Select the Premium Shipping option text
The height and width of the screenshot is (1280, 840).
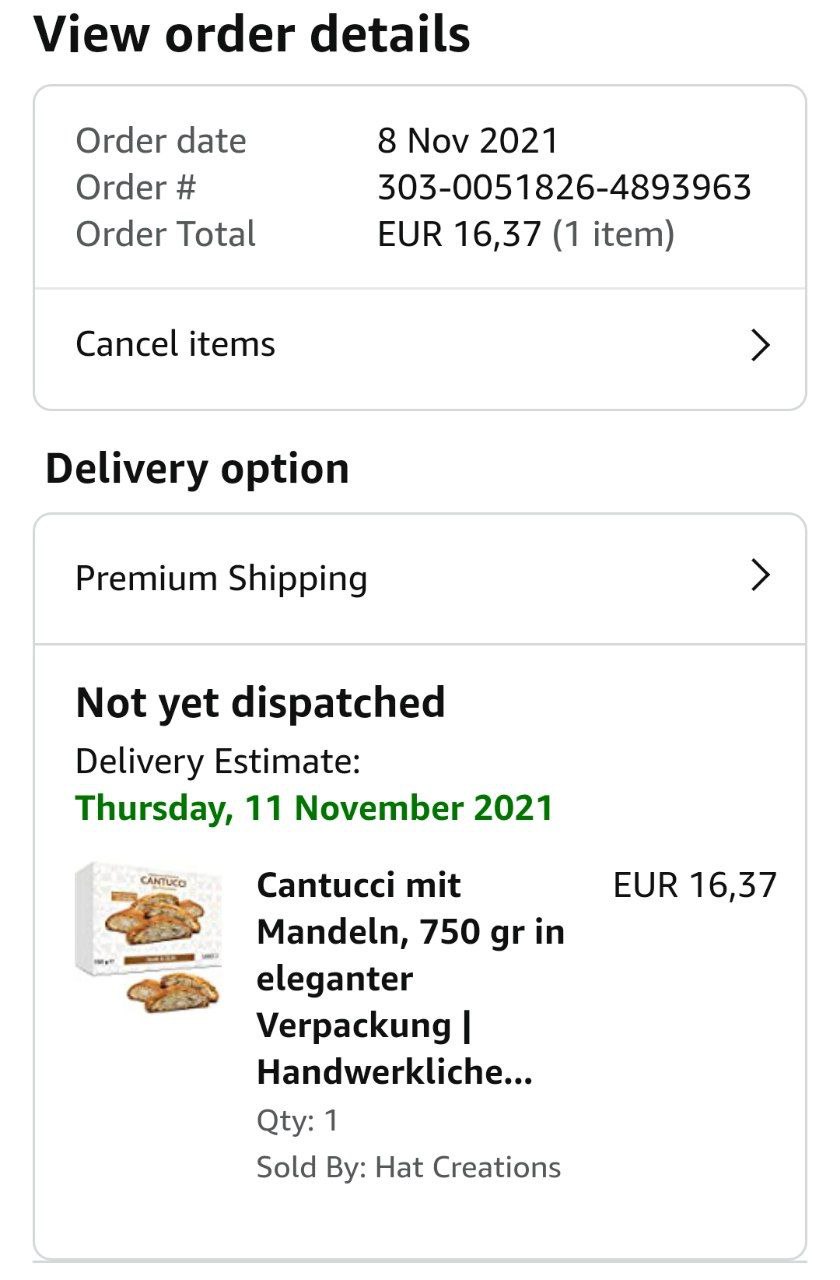(x=221, y=578)
